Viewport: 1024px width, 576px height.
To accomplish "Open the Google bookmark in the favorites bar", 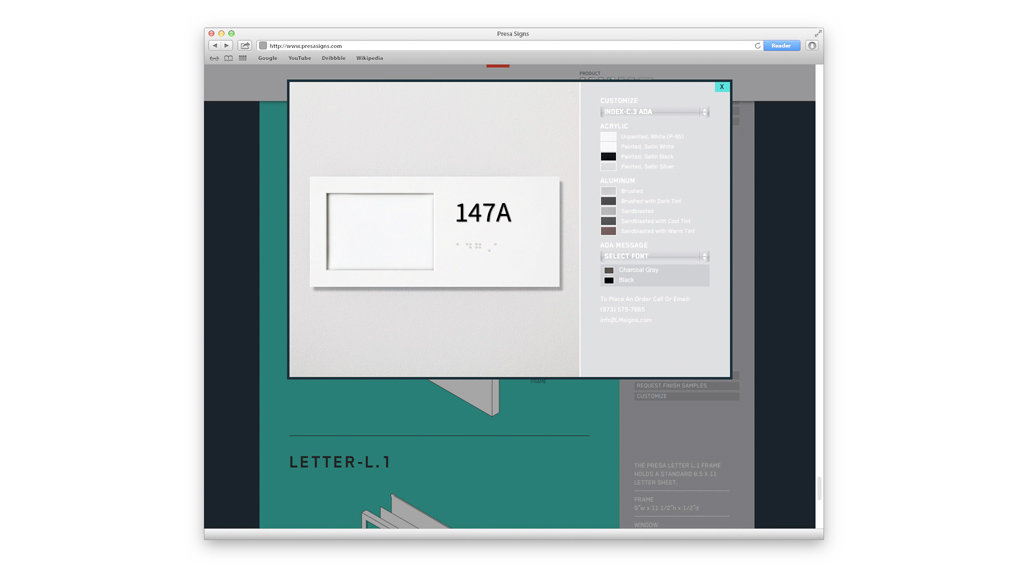I will (x=267, y=57).
